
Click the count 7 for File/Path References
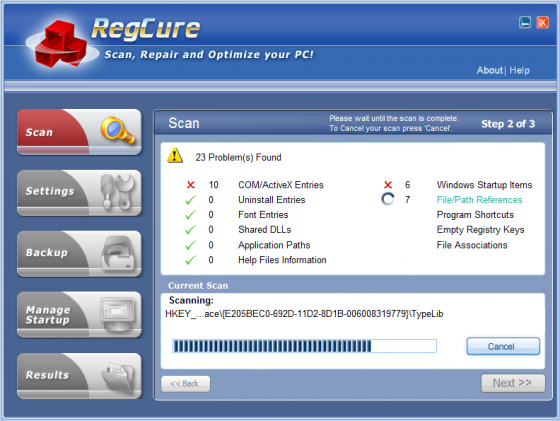pyautogui.click(x=408, y=200)
